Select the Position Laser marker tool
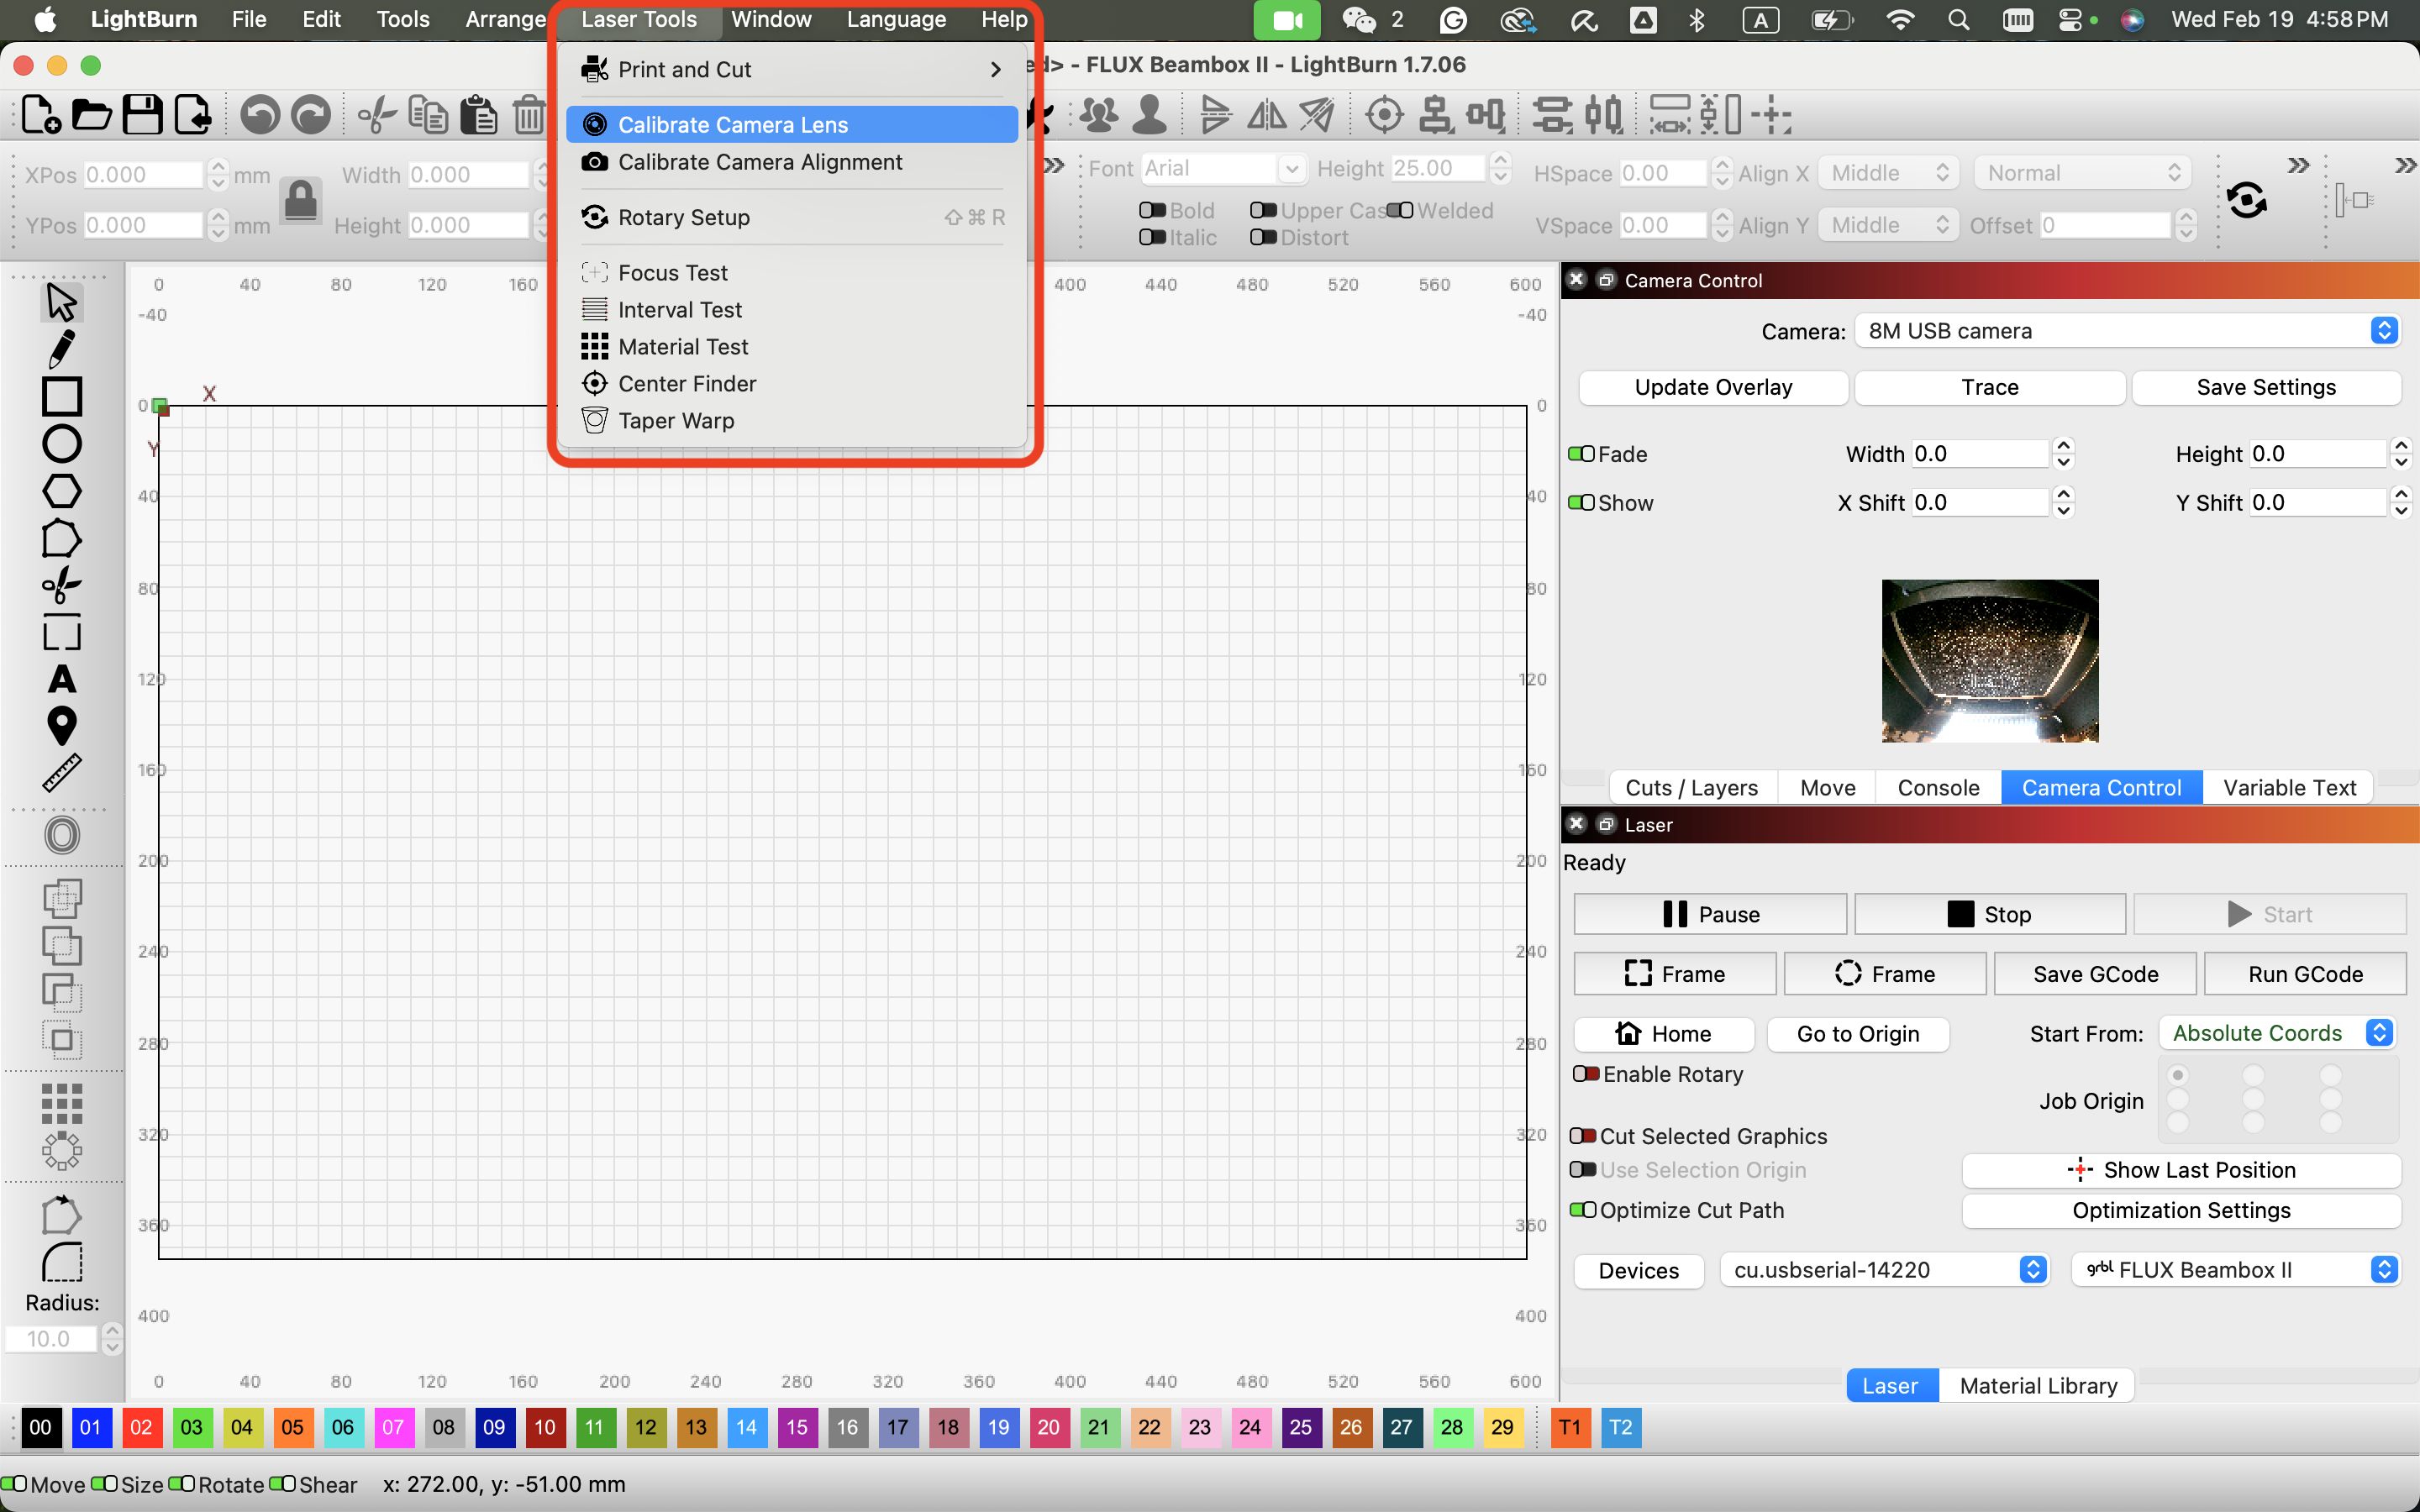 [61, 726]
